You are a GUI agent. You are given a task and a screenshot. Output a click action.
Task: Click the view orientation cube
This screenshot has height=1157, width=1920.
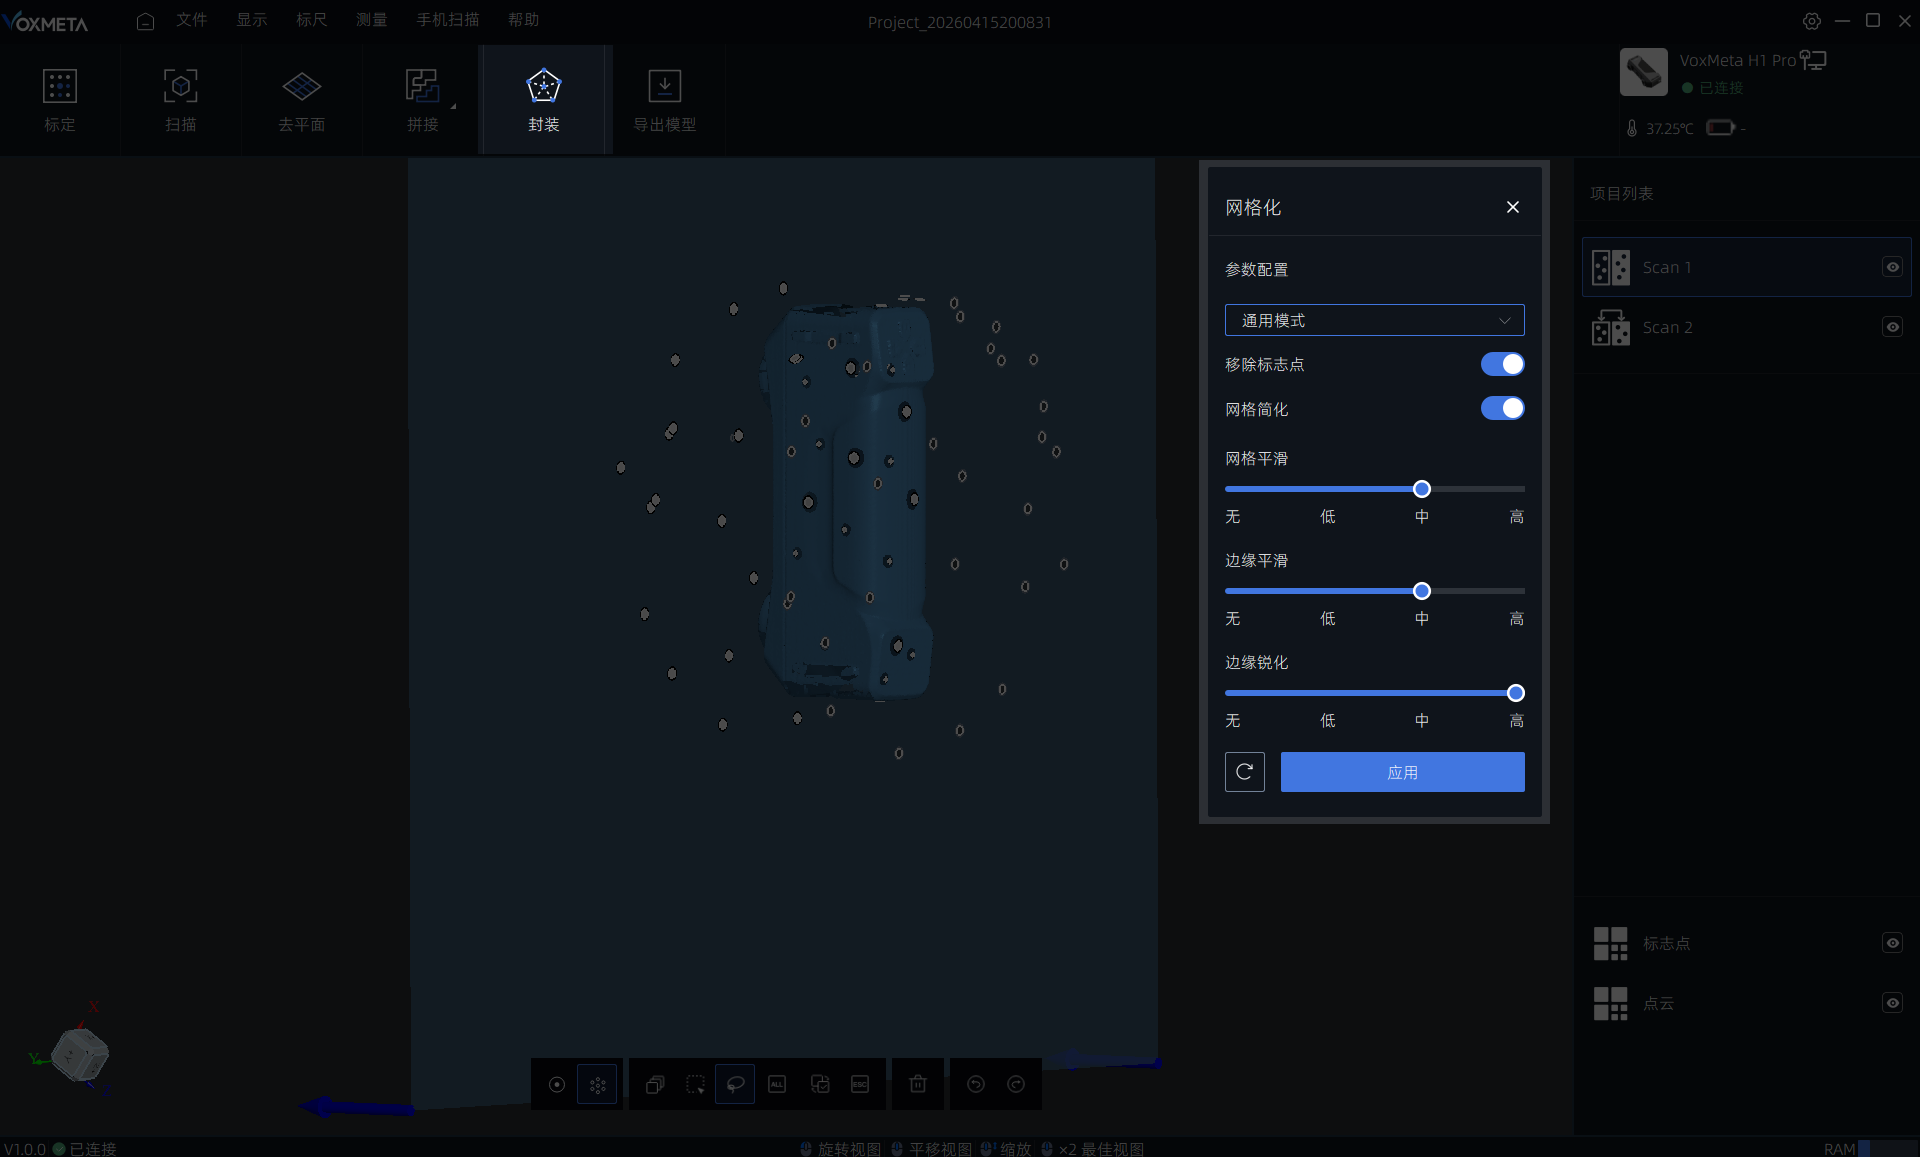(80, 1053)
